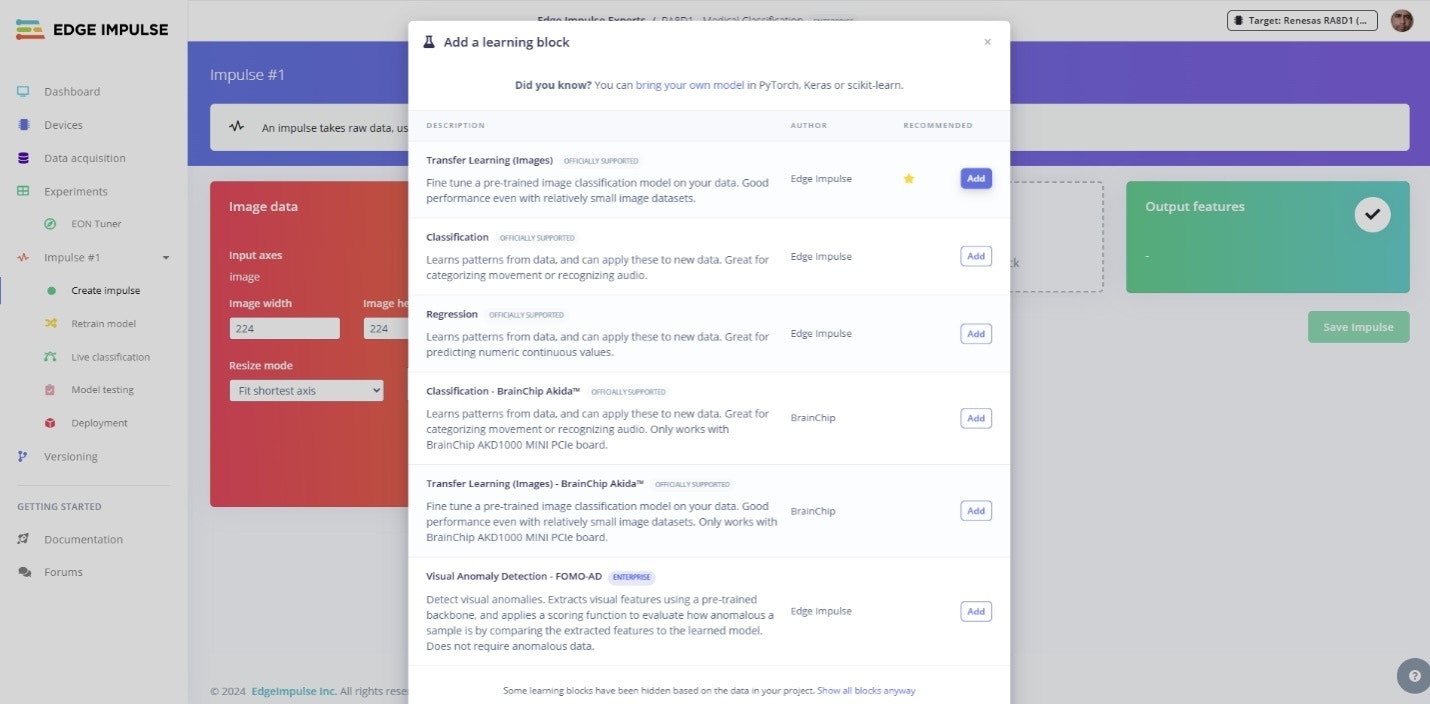
Task: Click the Output features checkmark icon
Action: click(x=1372, y=214)
